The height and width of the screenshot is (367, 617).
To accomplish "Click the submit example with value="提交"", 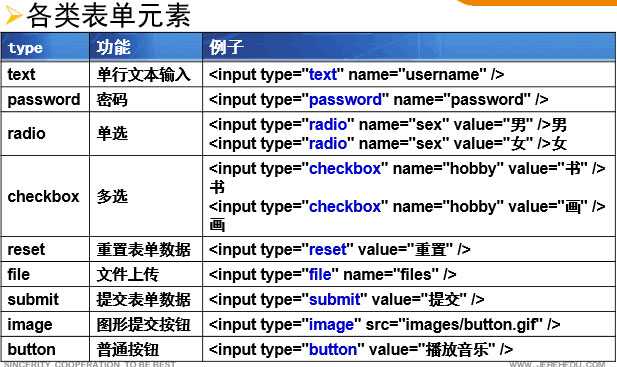I will point(346,299).
